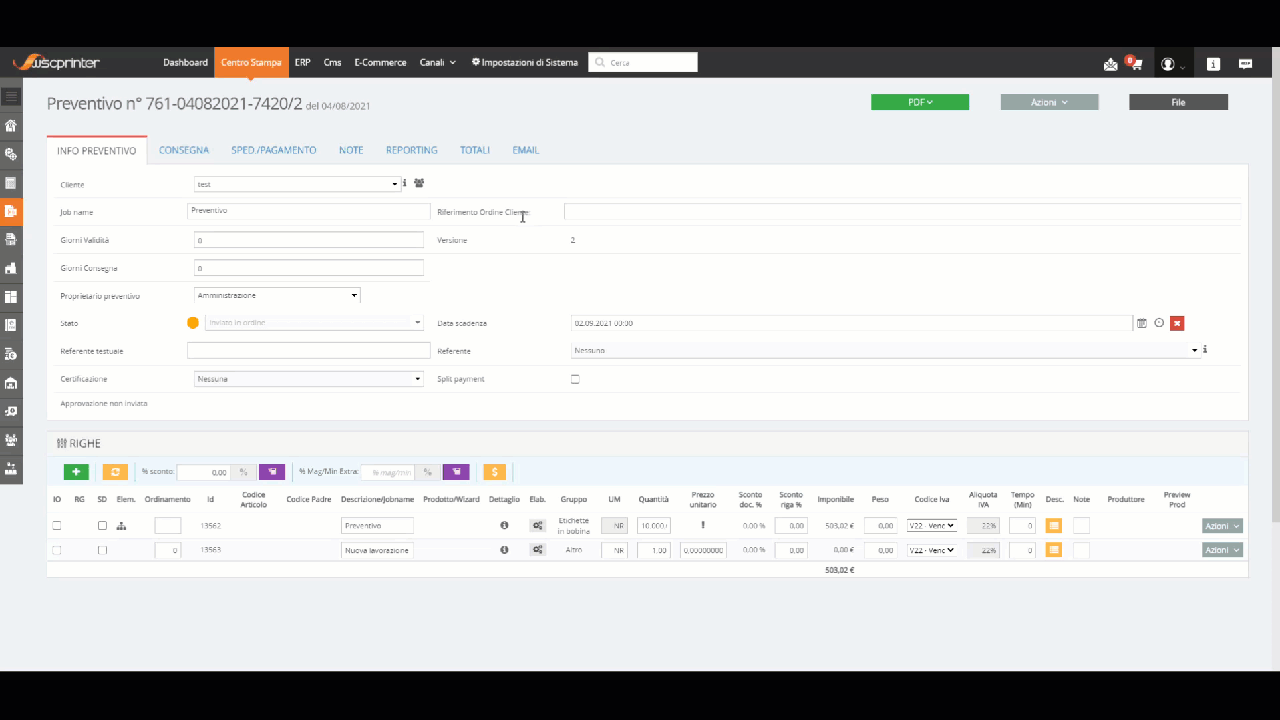The image size is (1280, 720).
Task: Open the Cliente dropdown showing test
Action: pos(297,184)
